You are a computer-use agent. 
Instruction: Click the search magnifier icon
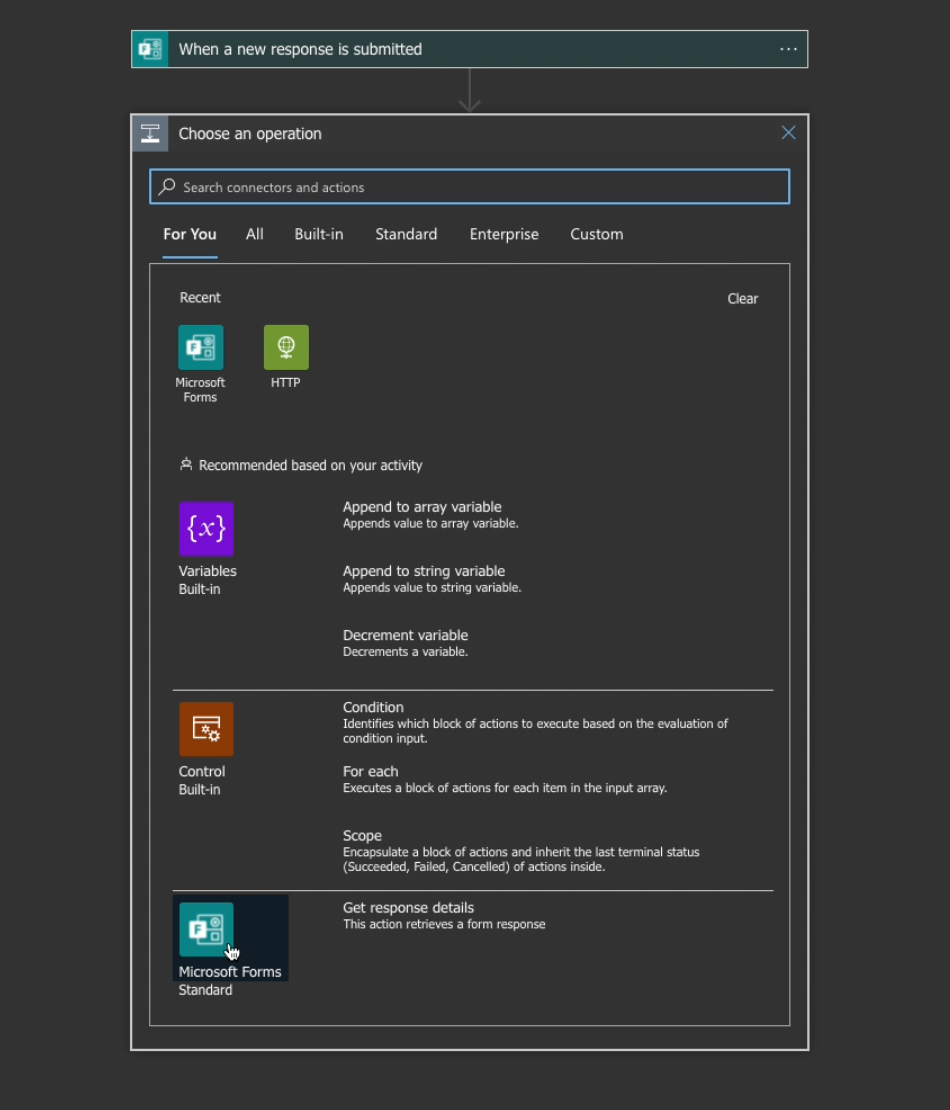167,187
